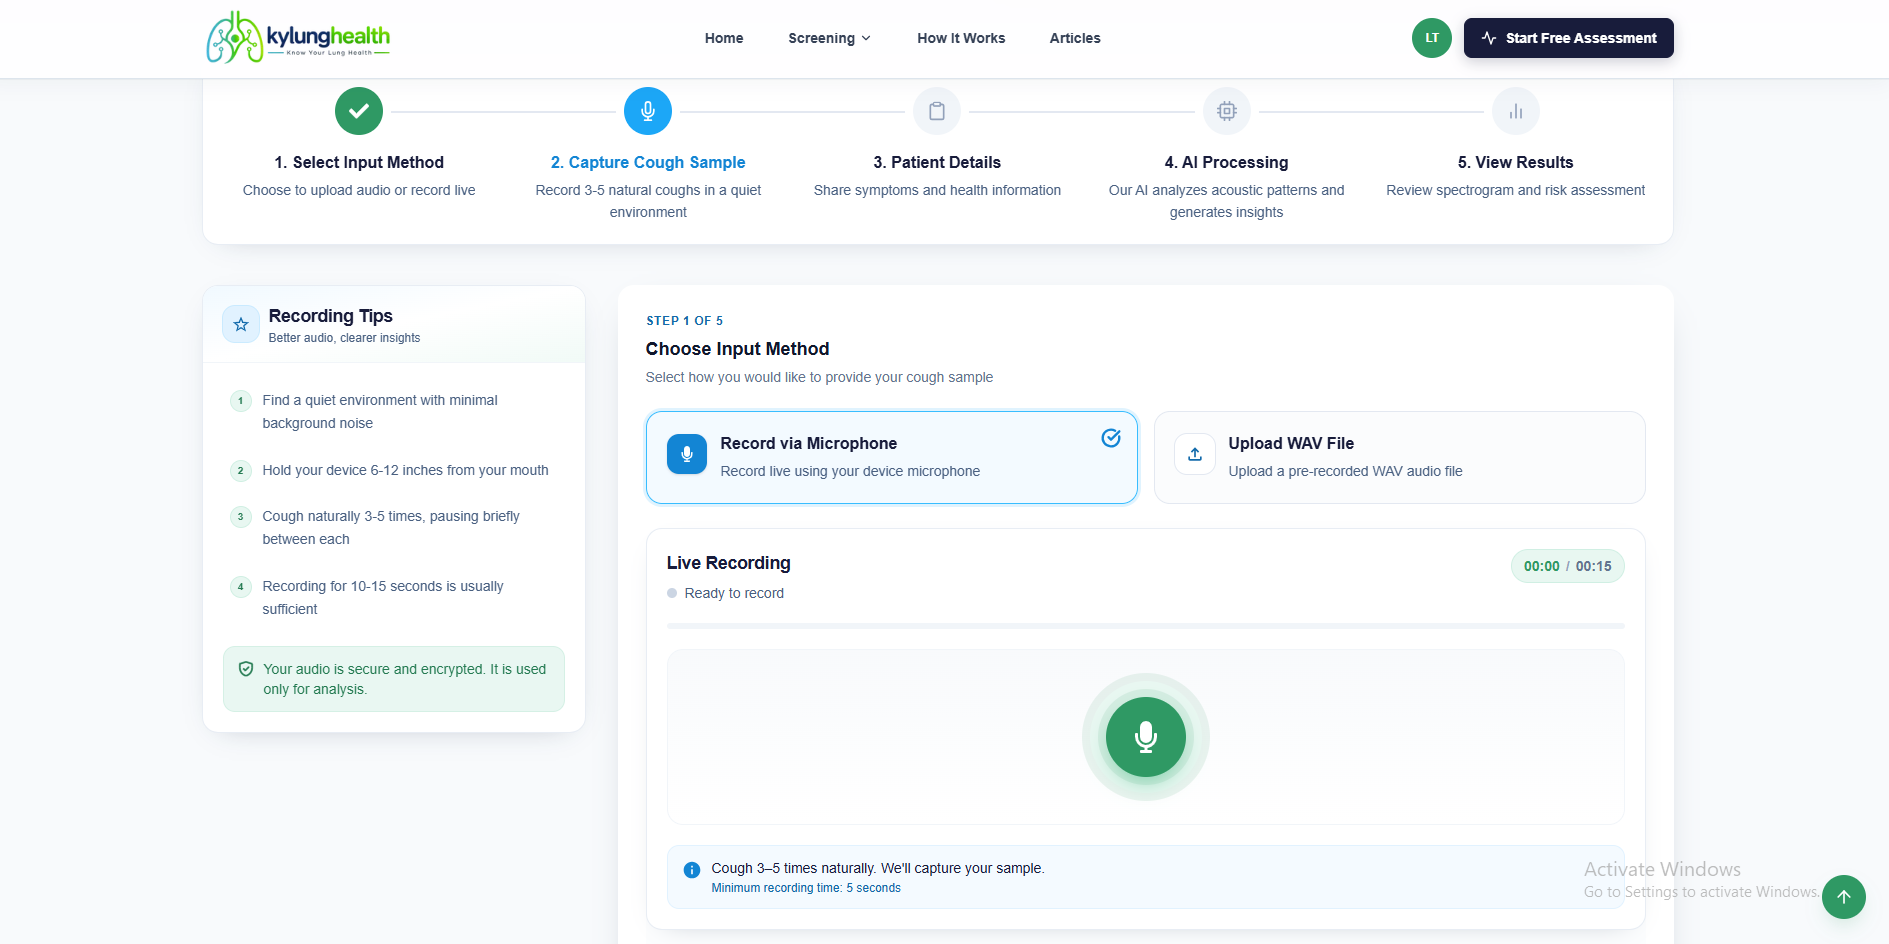Click the blue info icon in cough hint

click(691, 870)
